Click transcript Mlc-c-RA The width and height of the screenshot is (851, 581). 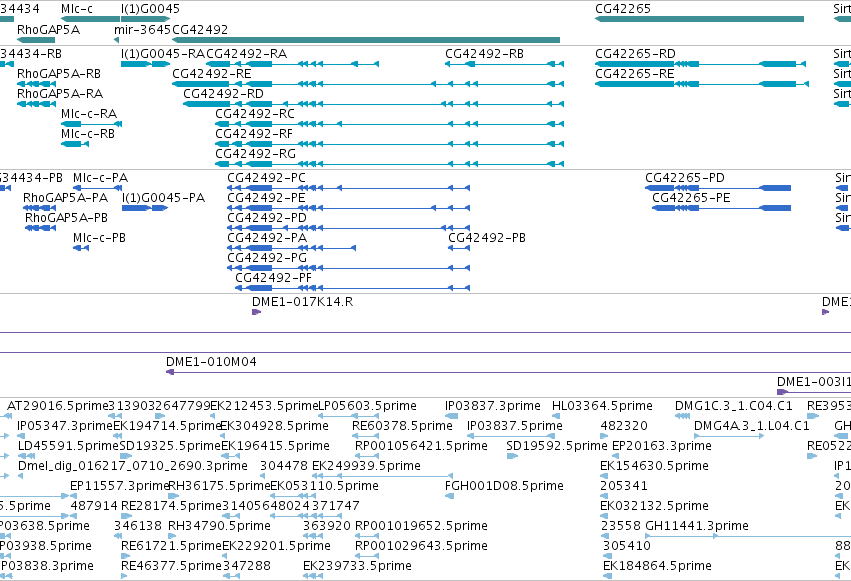tap(91, 124)
